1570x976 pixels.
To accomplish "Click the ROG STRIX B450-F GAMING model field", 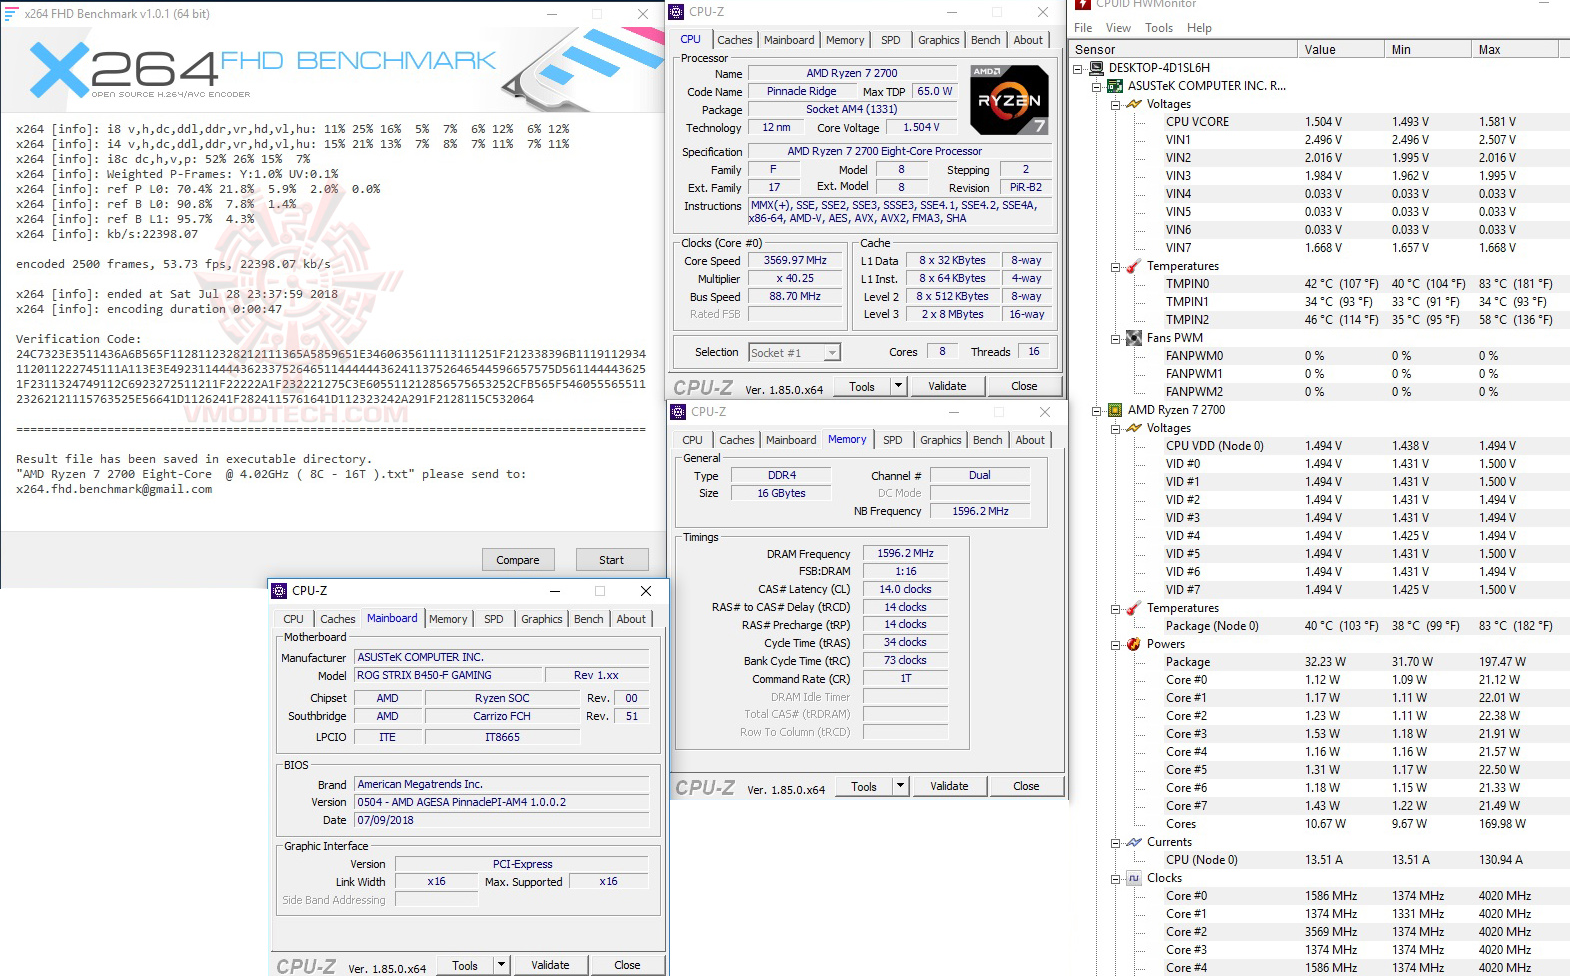I will pos(448,675).
